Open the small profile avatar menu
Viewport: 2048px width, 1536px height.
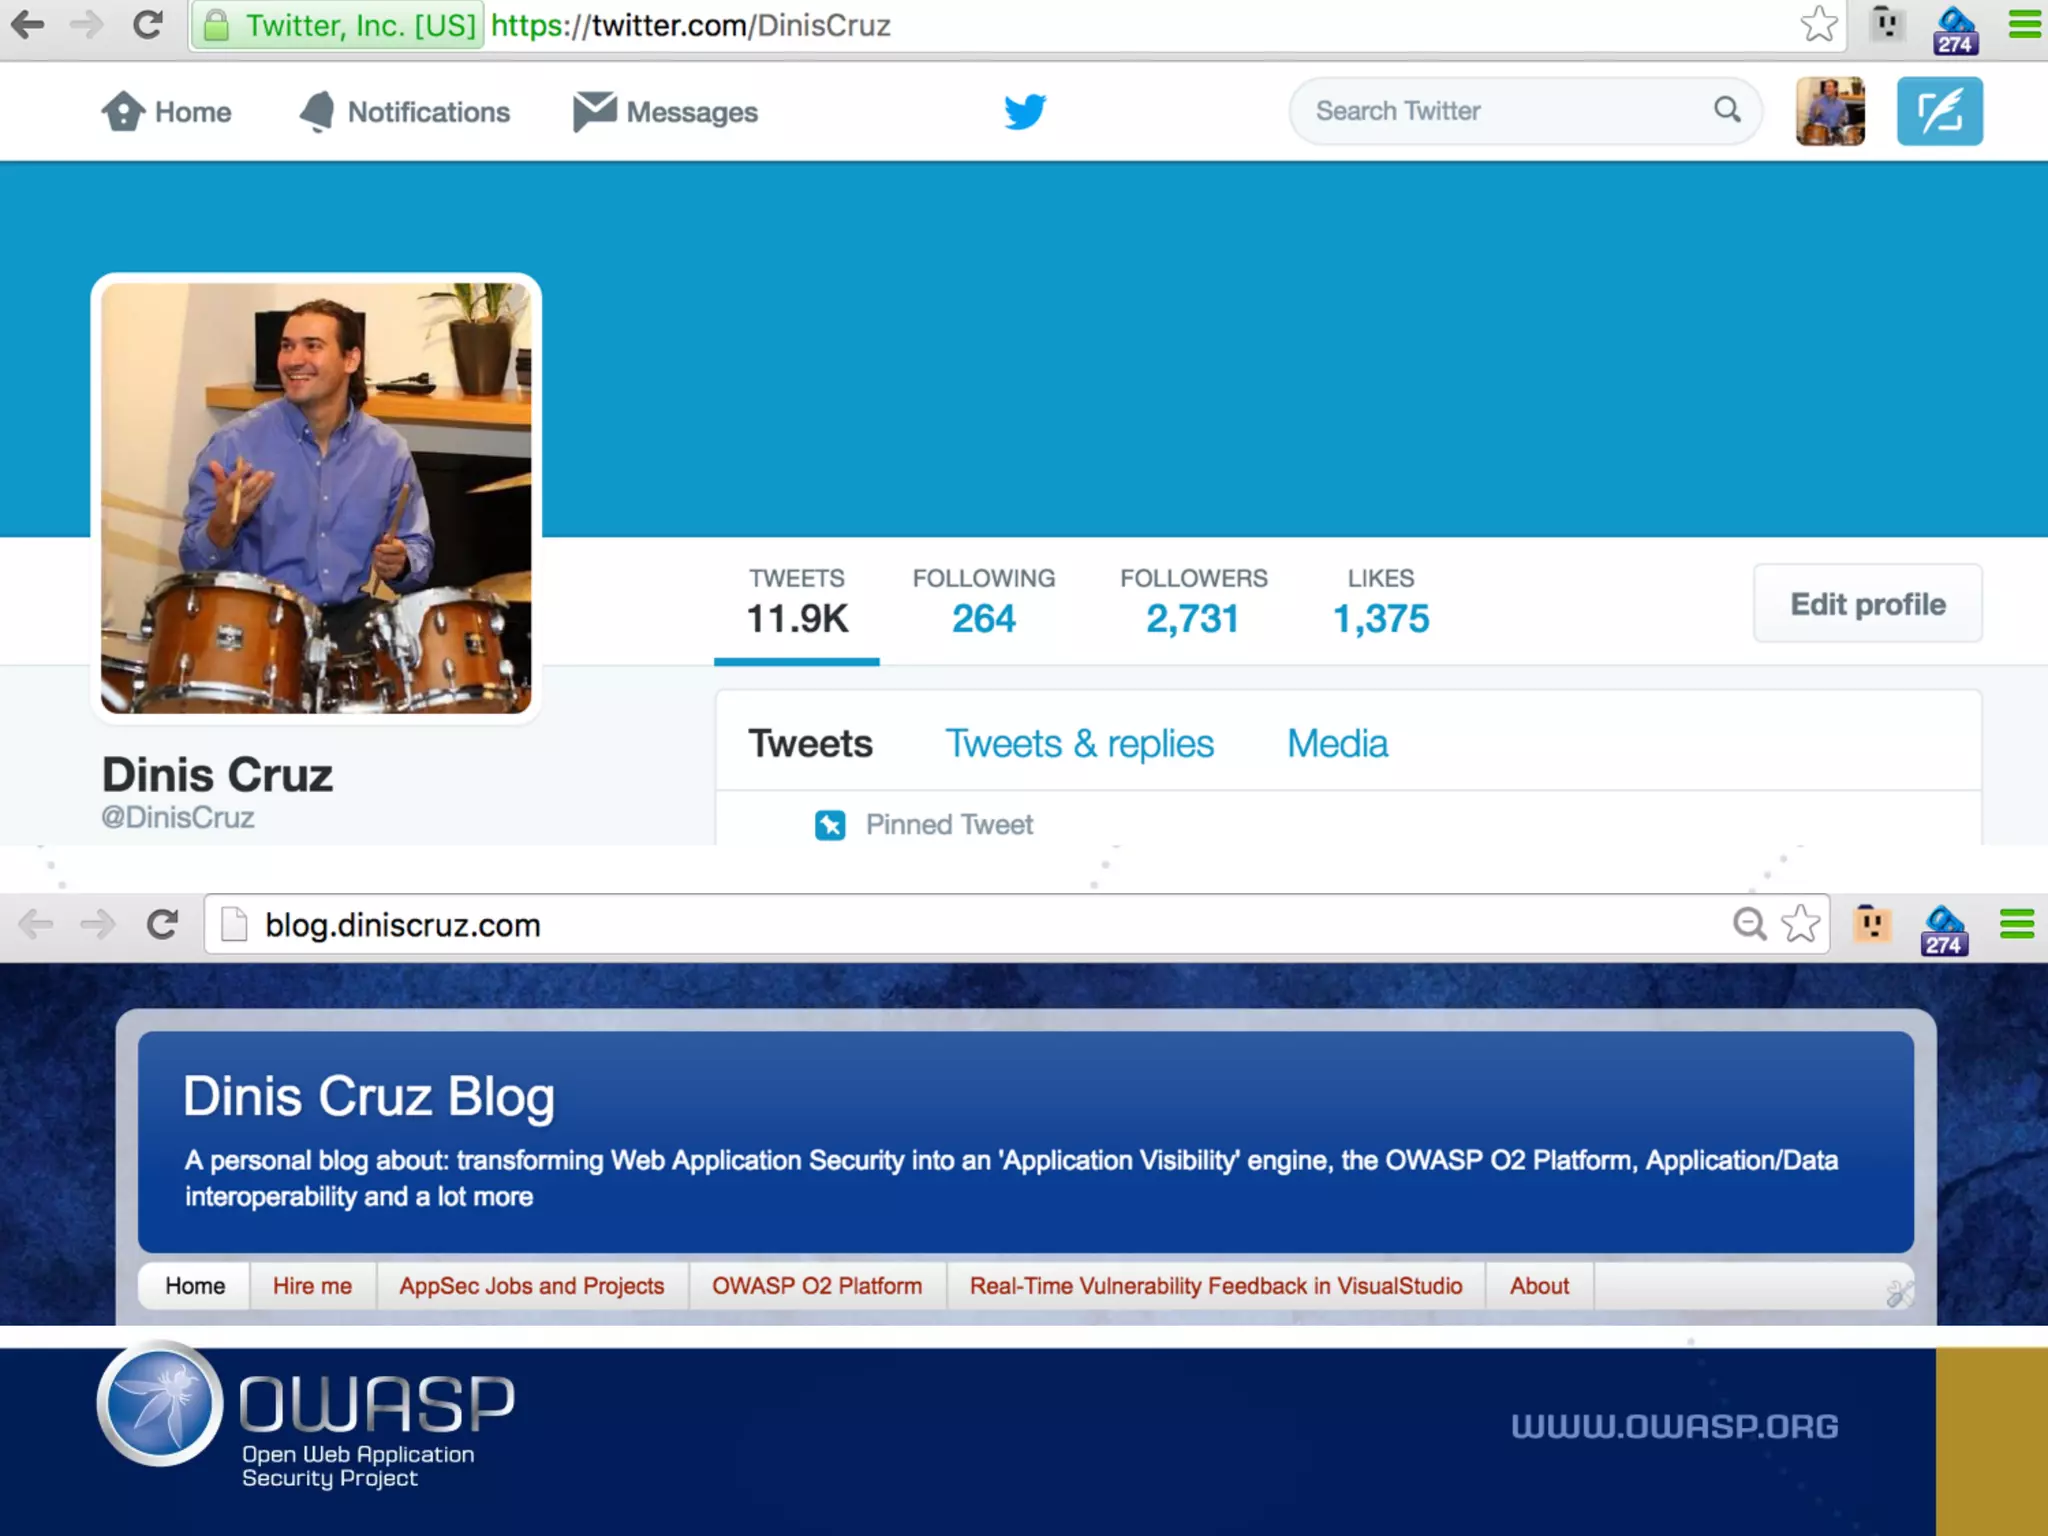[1830, 111]
